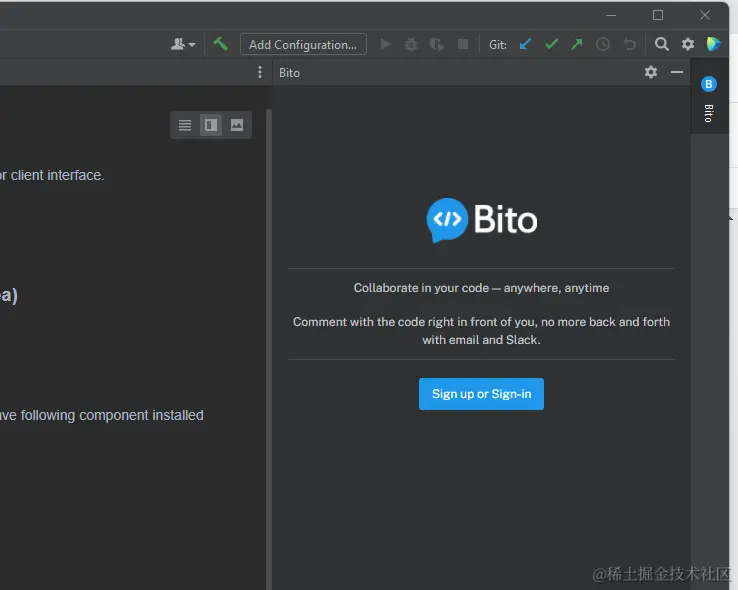Viewport: 738px width, 590px height.
Task: Minimize the IDE window
Action: [611, 15]
